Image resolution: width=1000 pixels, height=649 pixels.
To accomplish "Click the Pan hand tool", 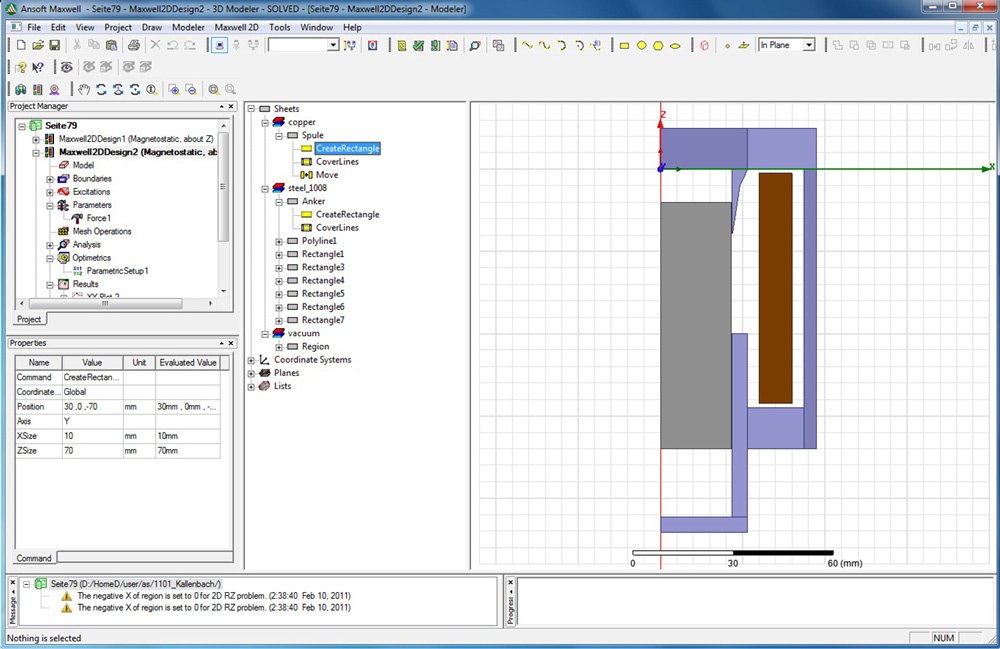I will coord(85,89).
